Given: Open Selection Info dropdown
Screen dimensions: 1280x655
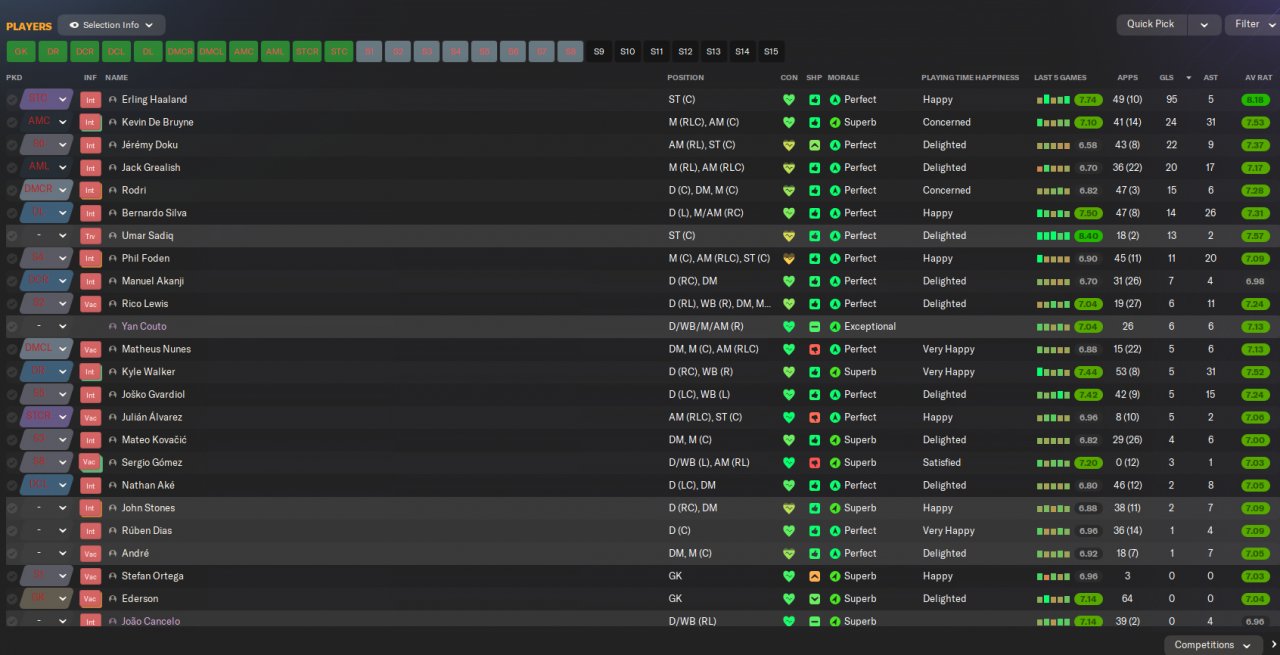Looking at the screenshot, I should 111,25.
